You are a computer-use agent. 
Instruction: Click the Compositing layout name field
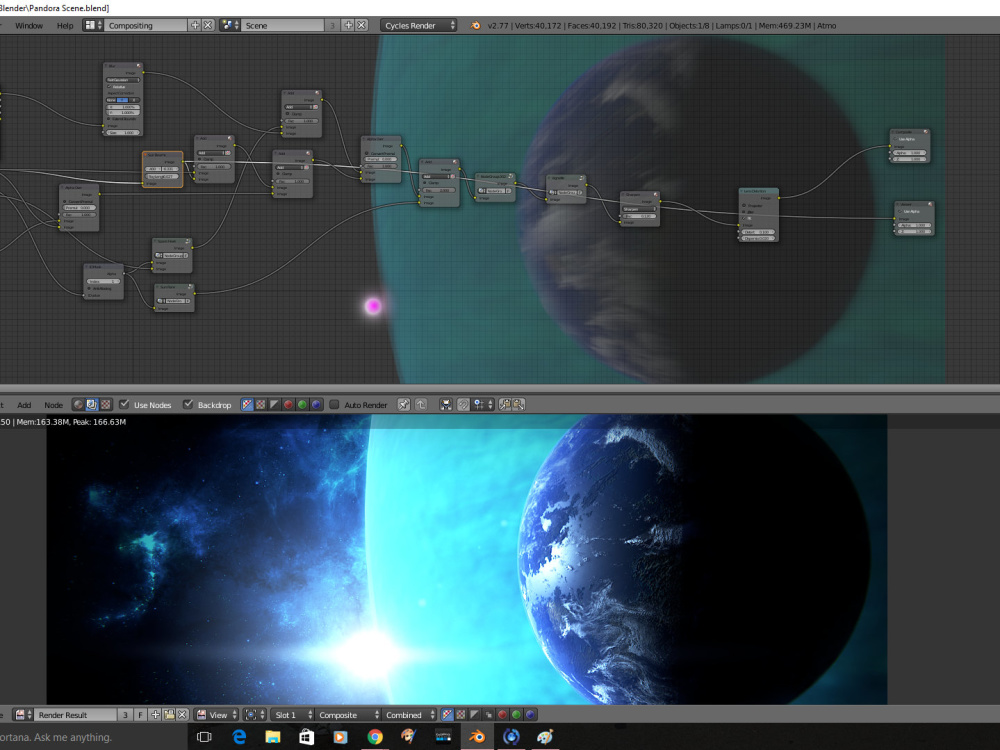point(145,26)
